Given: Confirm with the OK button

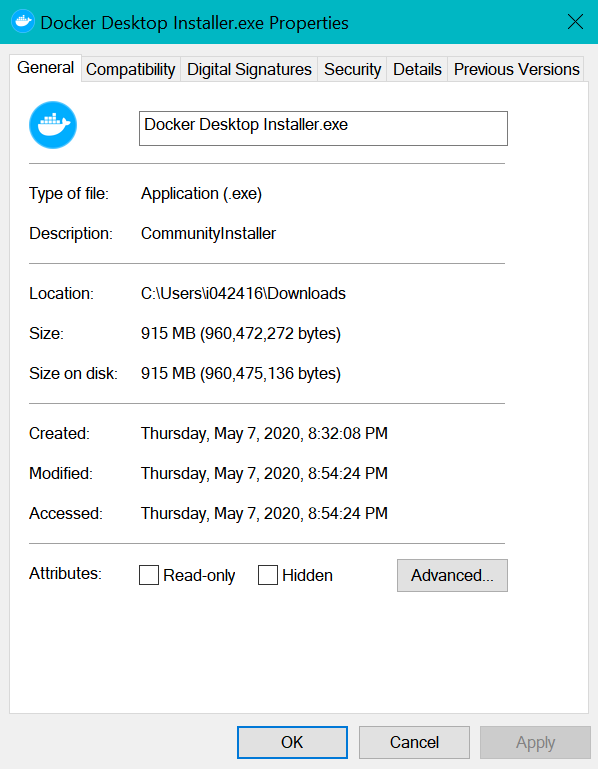Looking at the screenshot, I should tap(292, 742).
